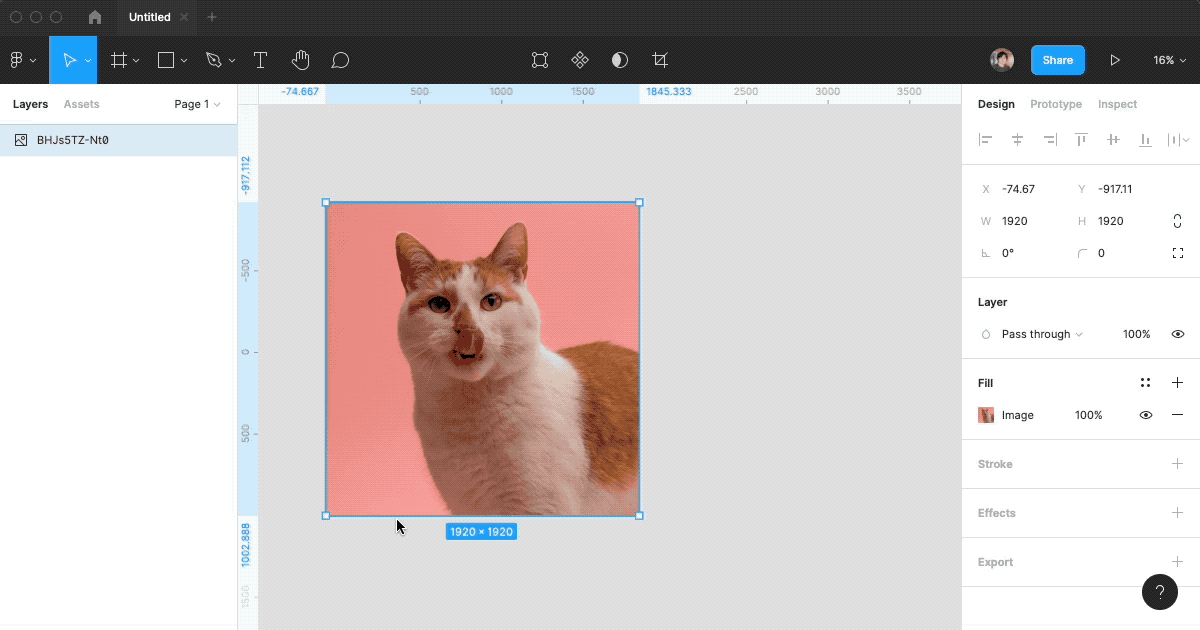Click the Share button
The height and width of the screenshot is (630, 1200).
1057,60
